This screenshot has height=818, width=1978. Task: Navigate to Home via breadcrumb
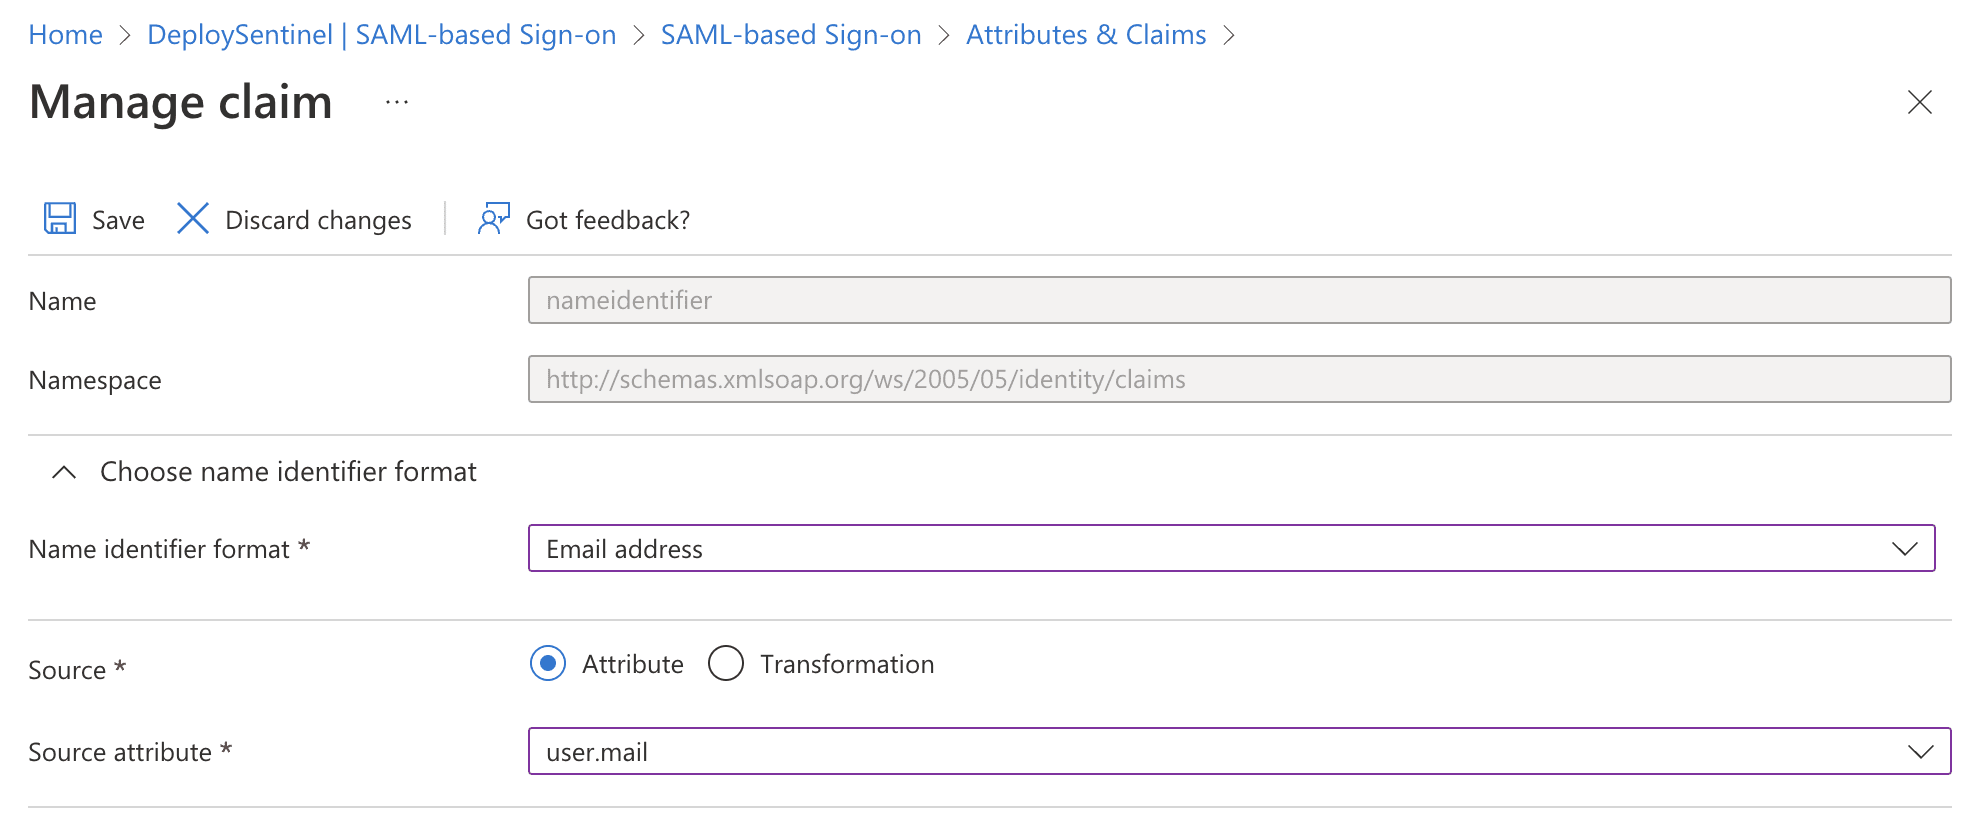point(65,34)
